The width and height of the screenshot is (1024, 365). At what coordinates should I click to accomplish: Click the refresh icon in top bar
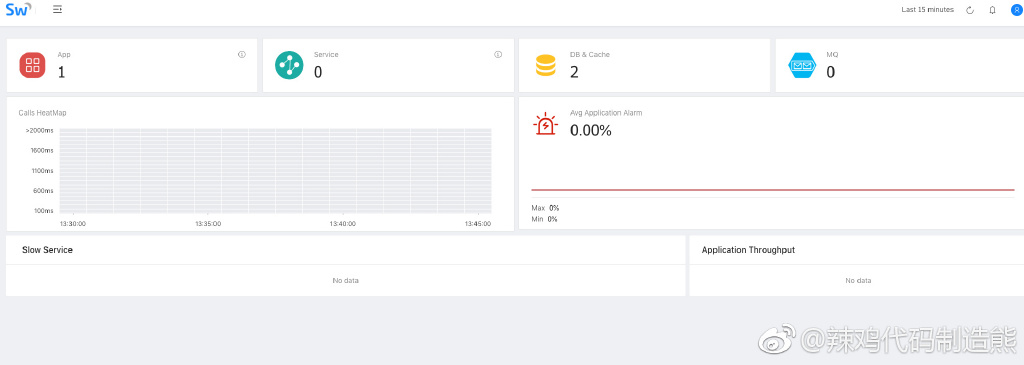click(x=970, y=10)
